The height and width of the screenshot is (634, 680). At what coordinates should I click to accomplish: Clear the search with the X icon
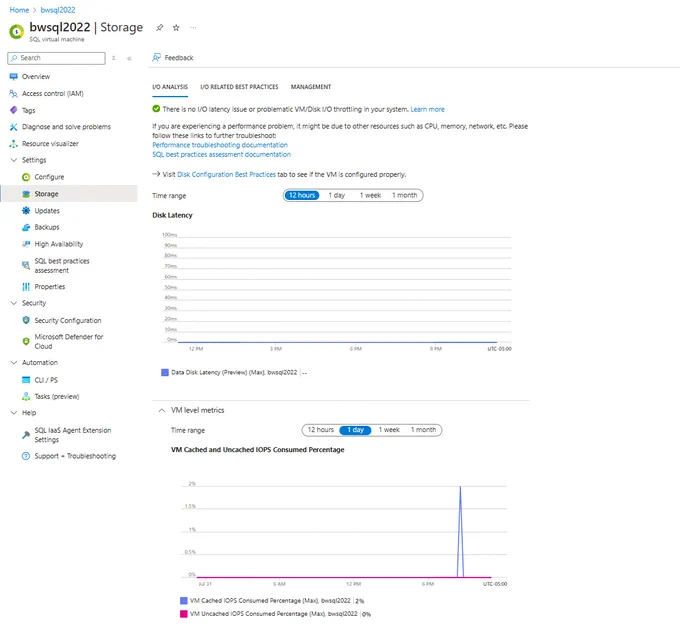[114, 58]
